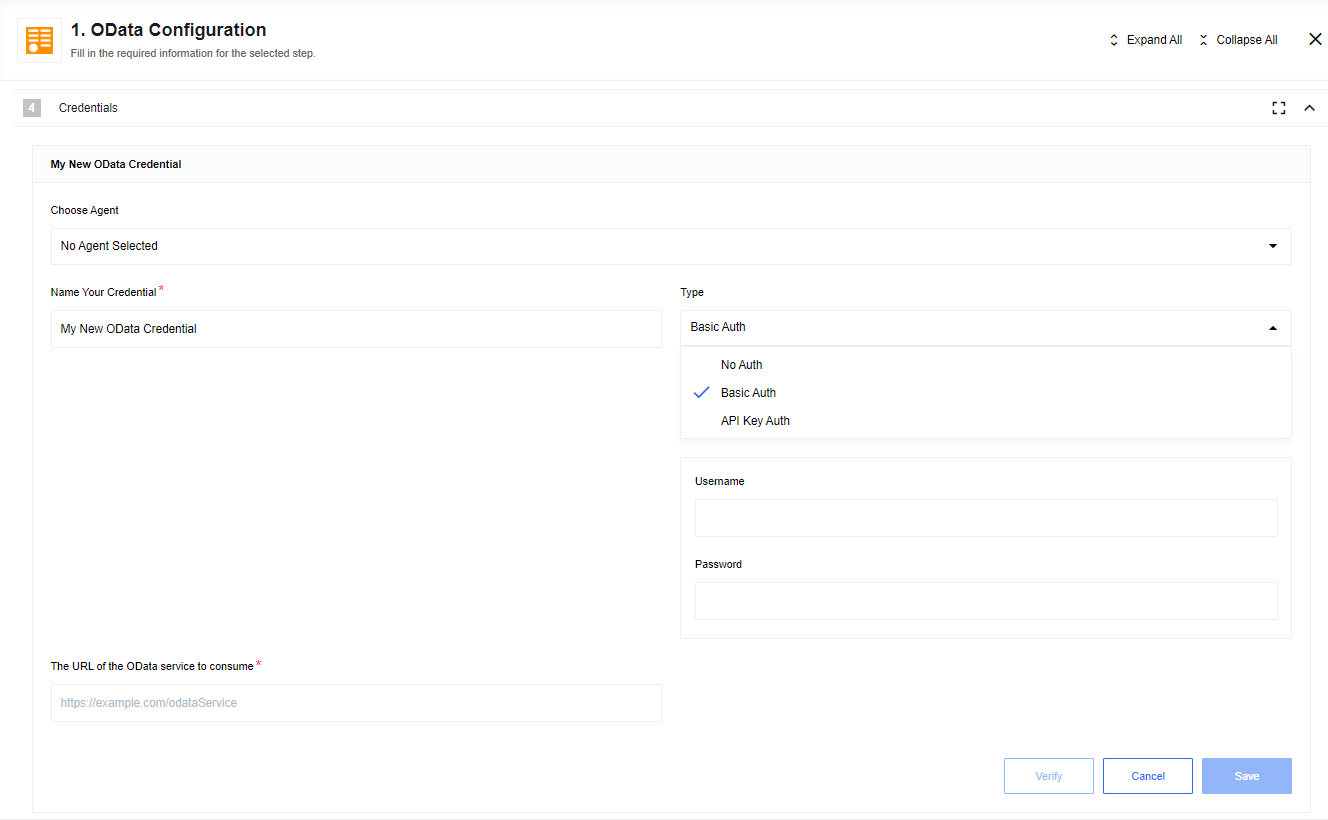Collapse the Type dropdown via its arrow
The image size is (1328, 820).
pos(1273,327)
